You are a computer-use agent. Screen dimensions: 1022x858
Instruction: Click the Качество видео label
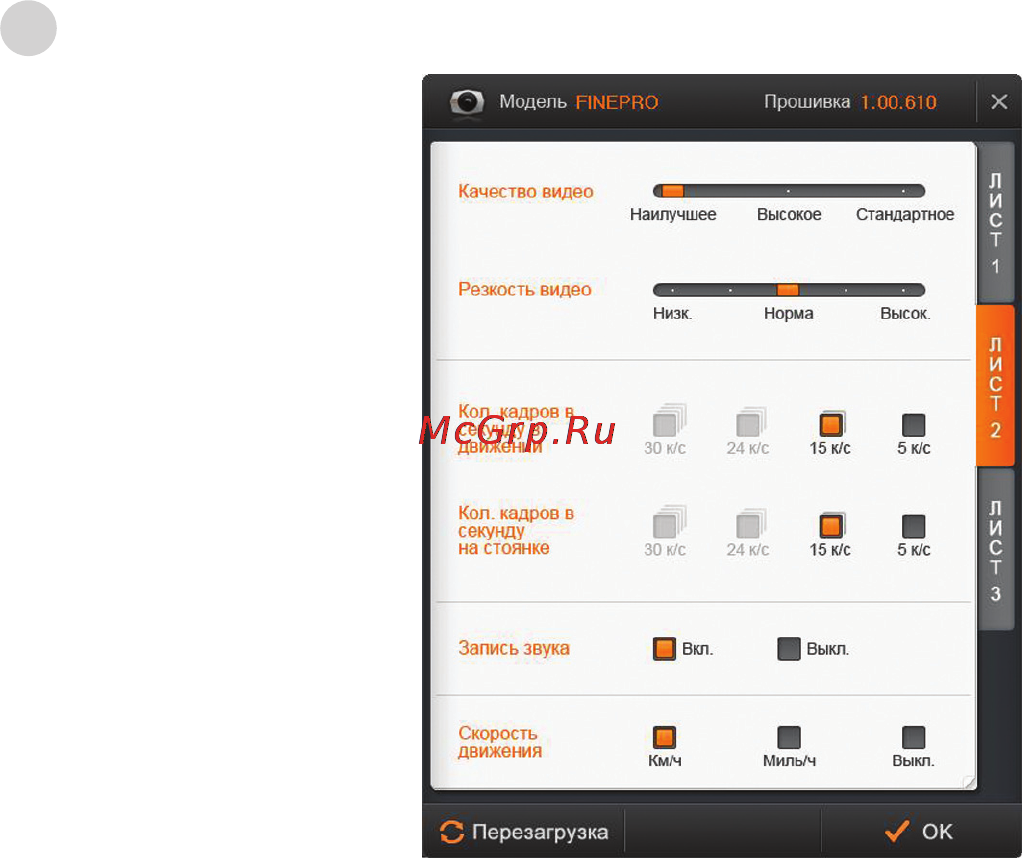click(525, 191)
